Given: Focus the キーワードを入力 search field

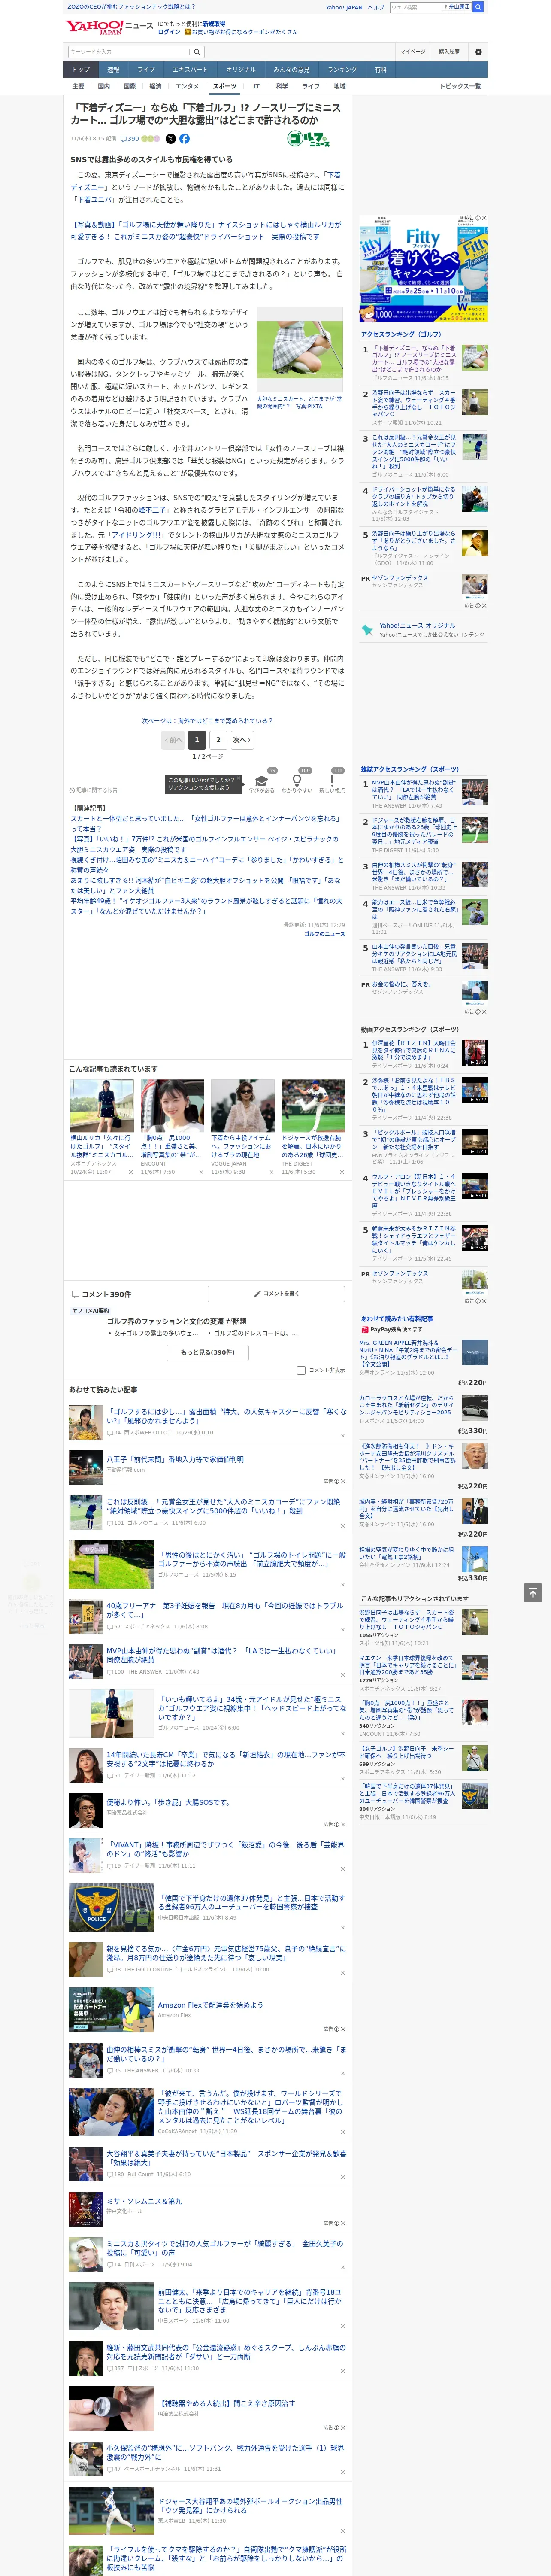Looking at the screenshot, I should coord(129,52).
